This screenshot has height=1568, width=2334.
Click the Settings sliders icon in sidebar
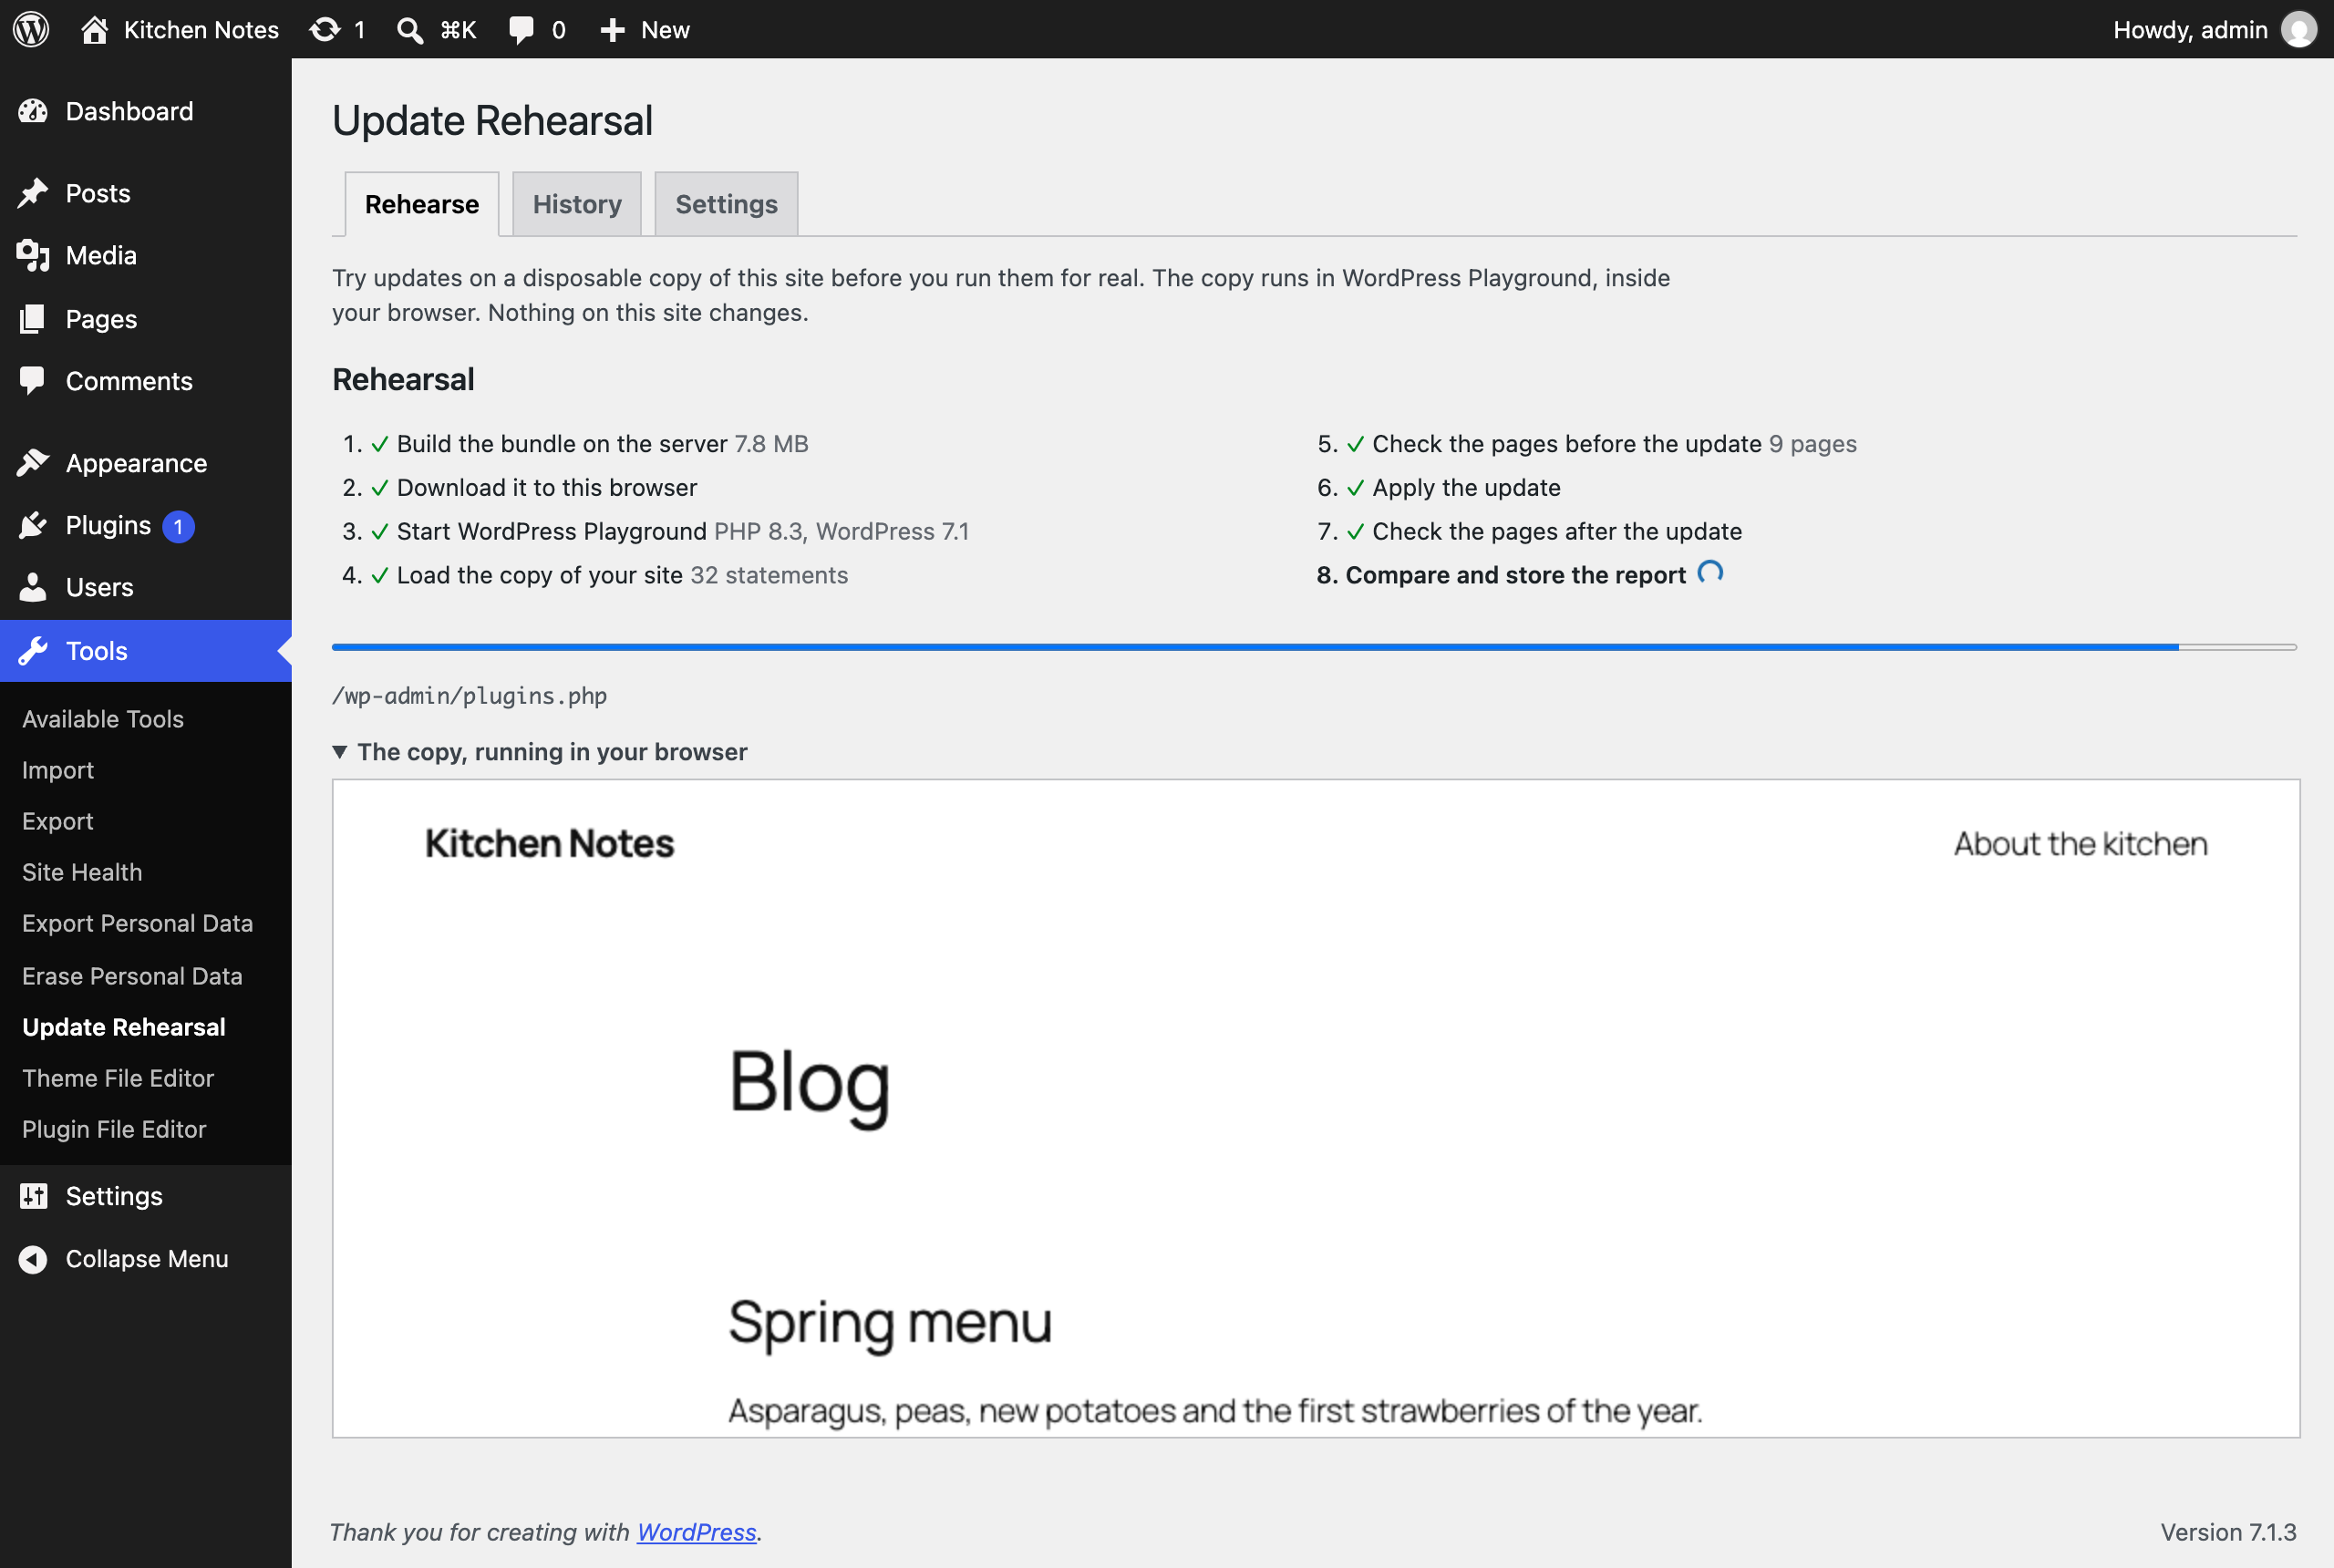33,1196
